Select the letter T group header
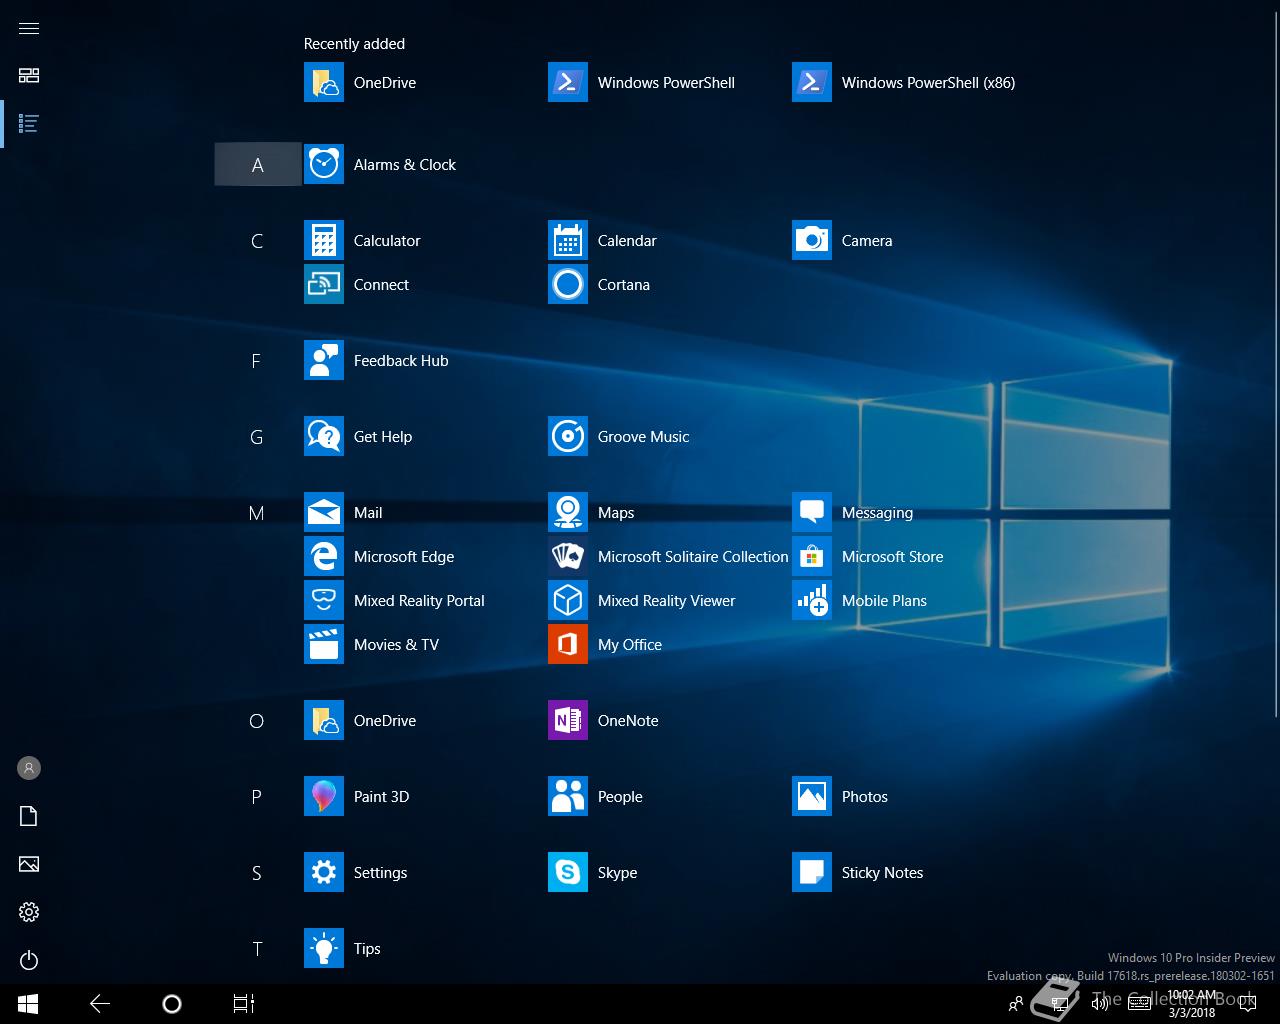This screenshot has height=1024, width=1280. [x=257, y=948]
